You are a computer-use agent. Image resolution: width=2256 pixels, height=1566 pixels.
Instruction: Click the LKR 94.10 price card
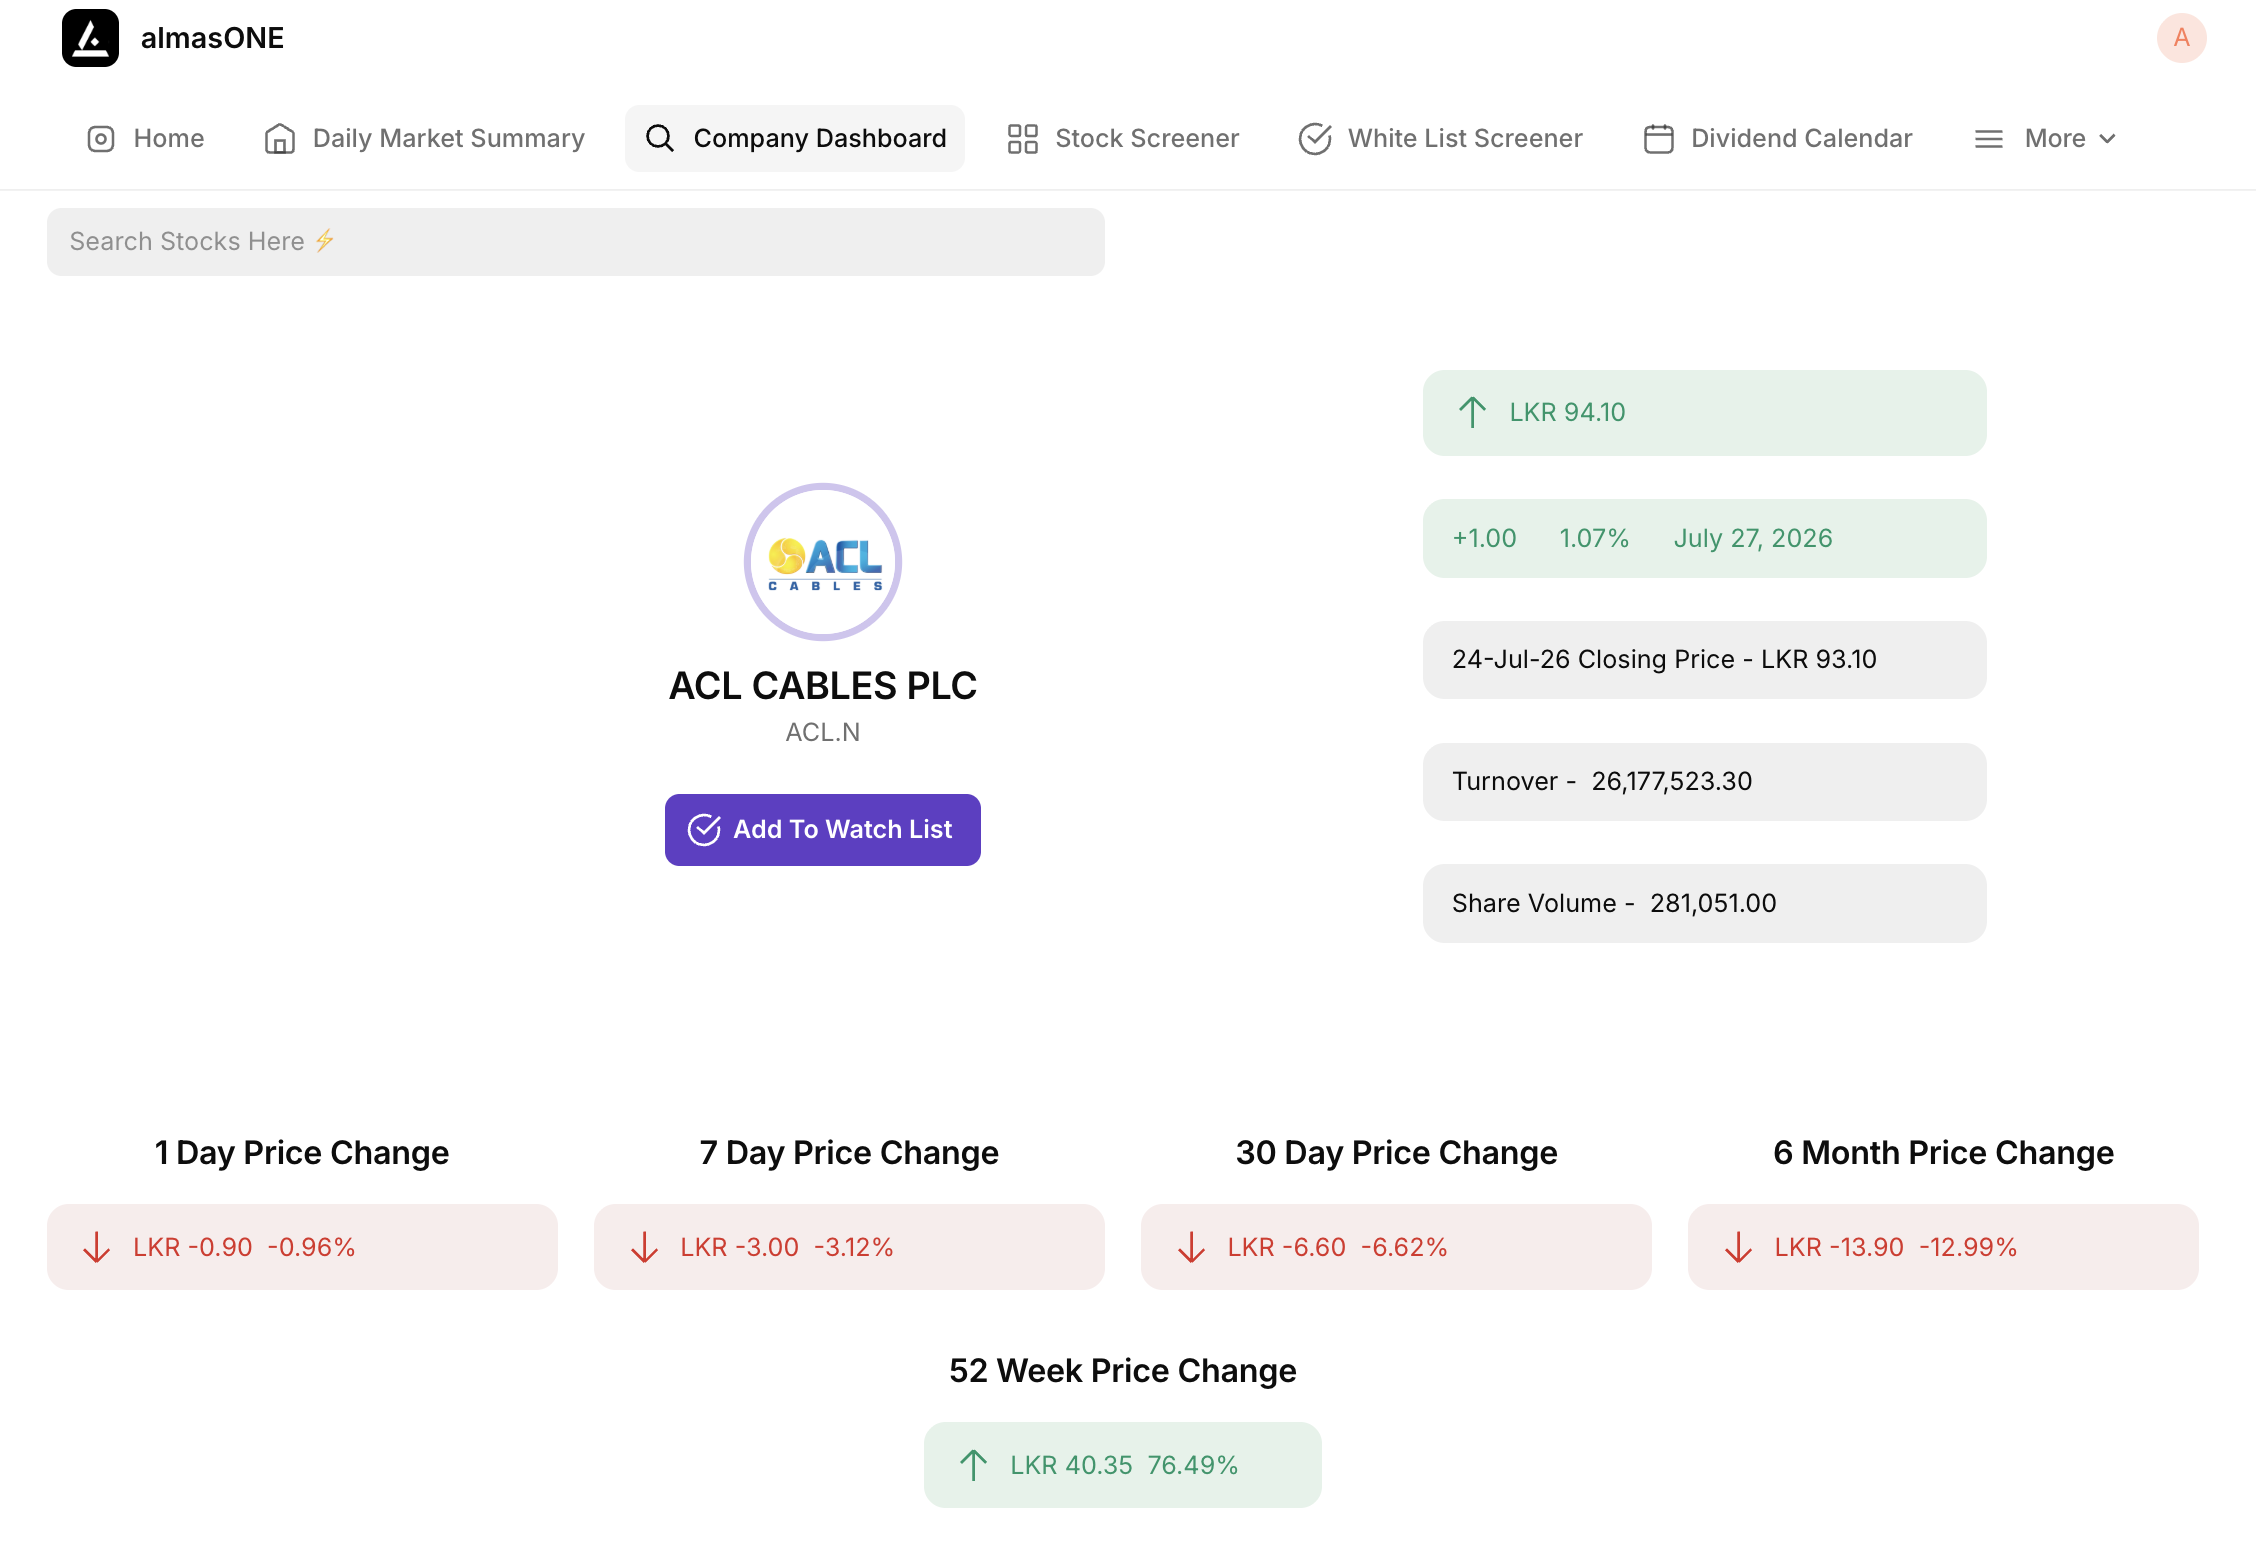tap(1704, 412)
